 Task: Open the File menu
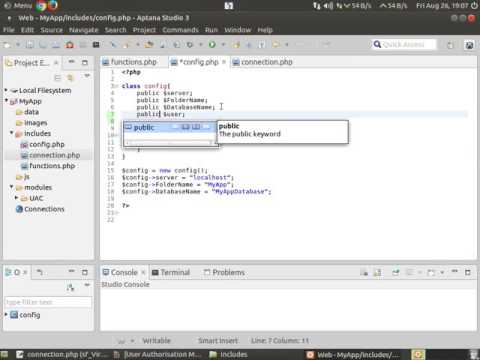9,30
